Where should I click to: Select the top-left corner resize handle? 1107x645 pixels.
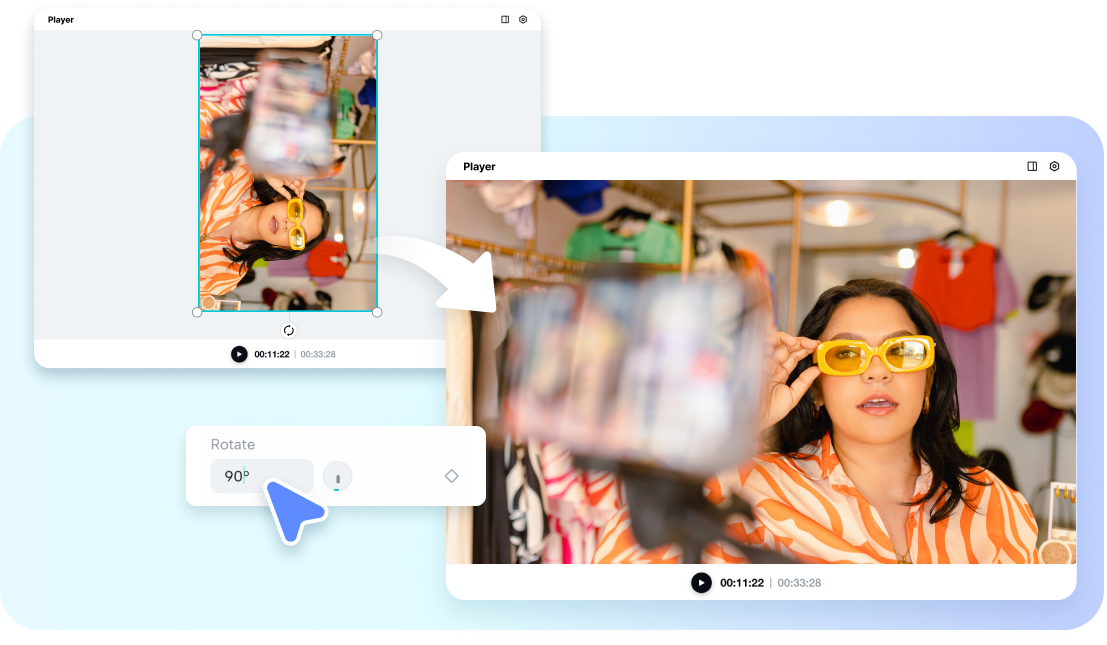point(197,35)
